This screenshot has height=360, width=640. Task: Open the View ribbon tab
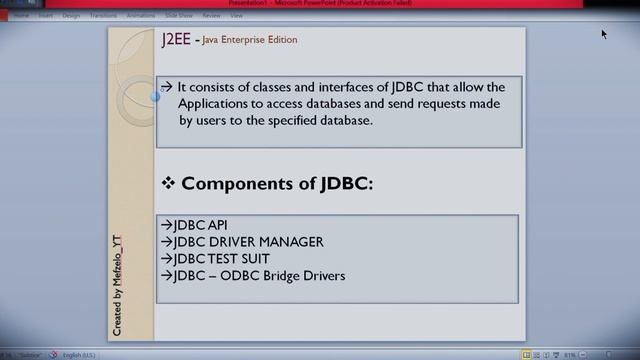pyautogui.click(x=236, y=16)
